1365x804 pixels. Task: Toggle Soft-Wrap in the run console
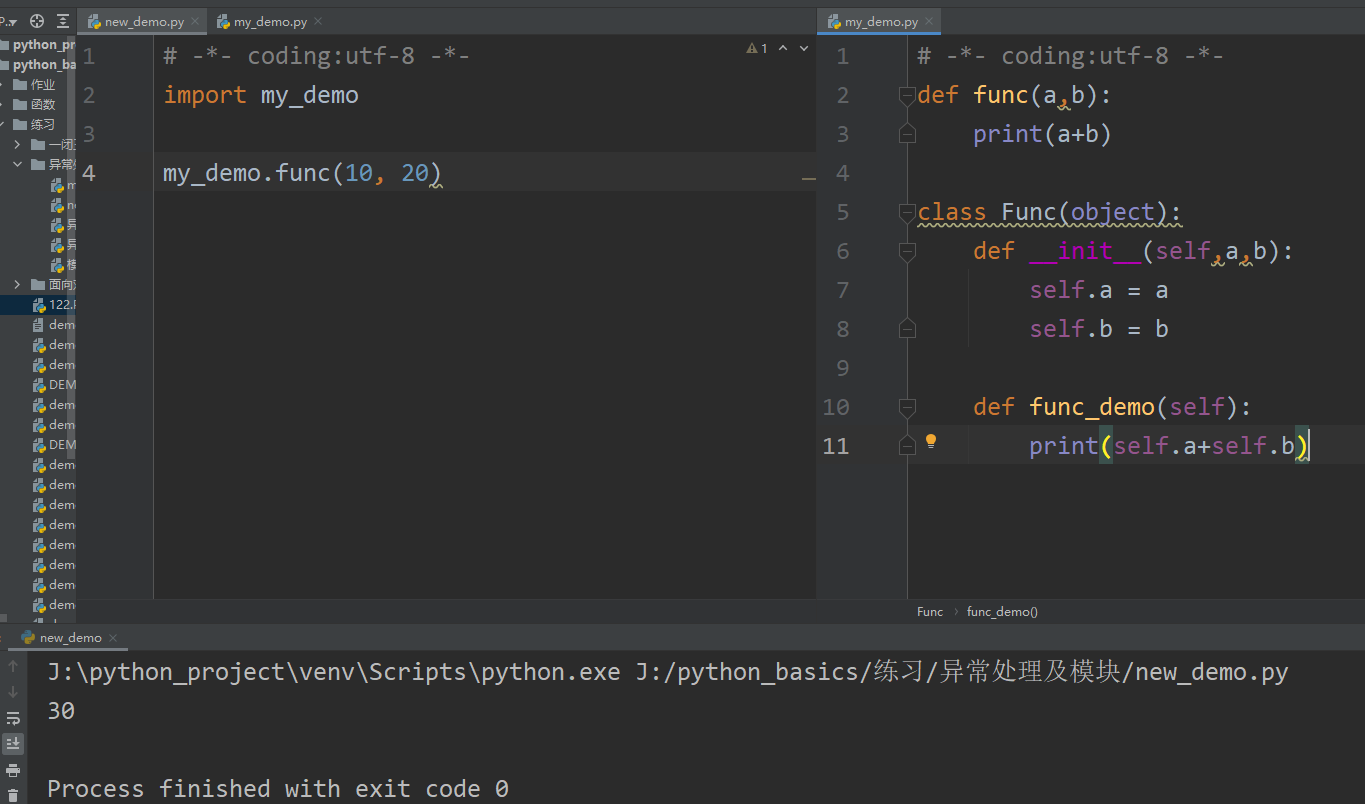tap(13, 717)
